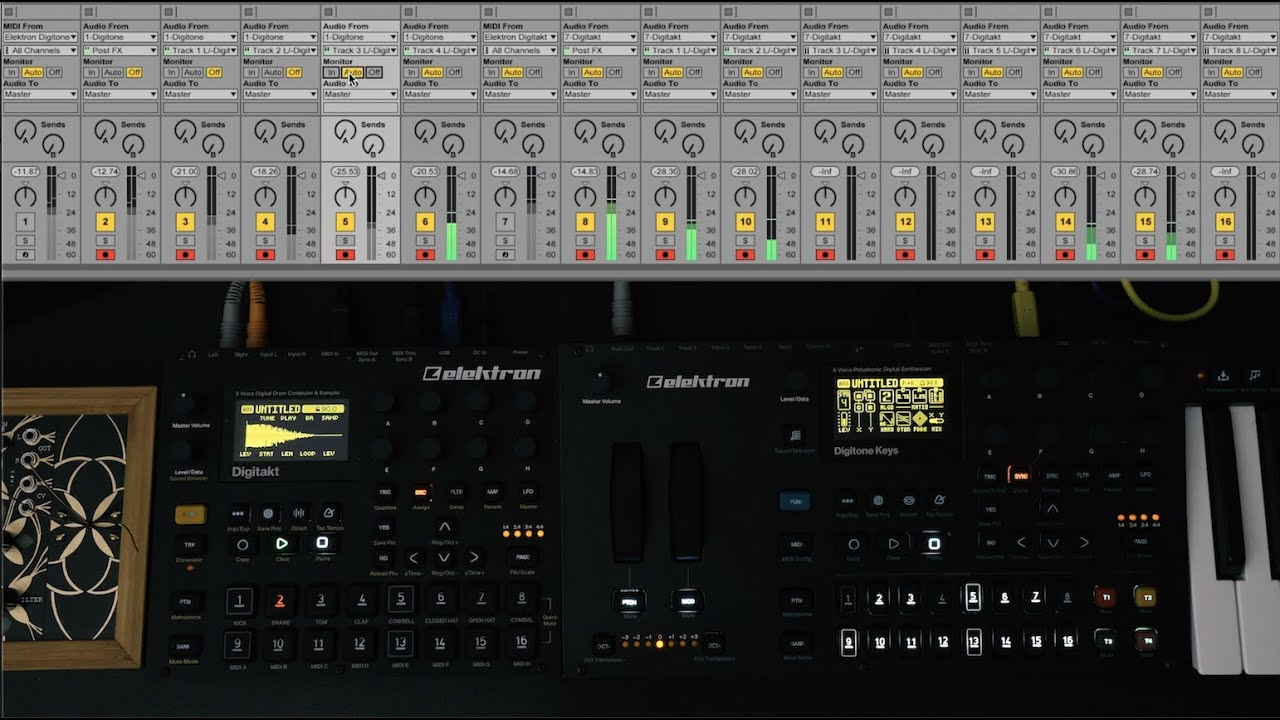
Task: Click the MIDI arm icon on track 7
Action: coord(505,254)
